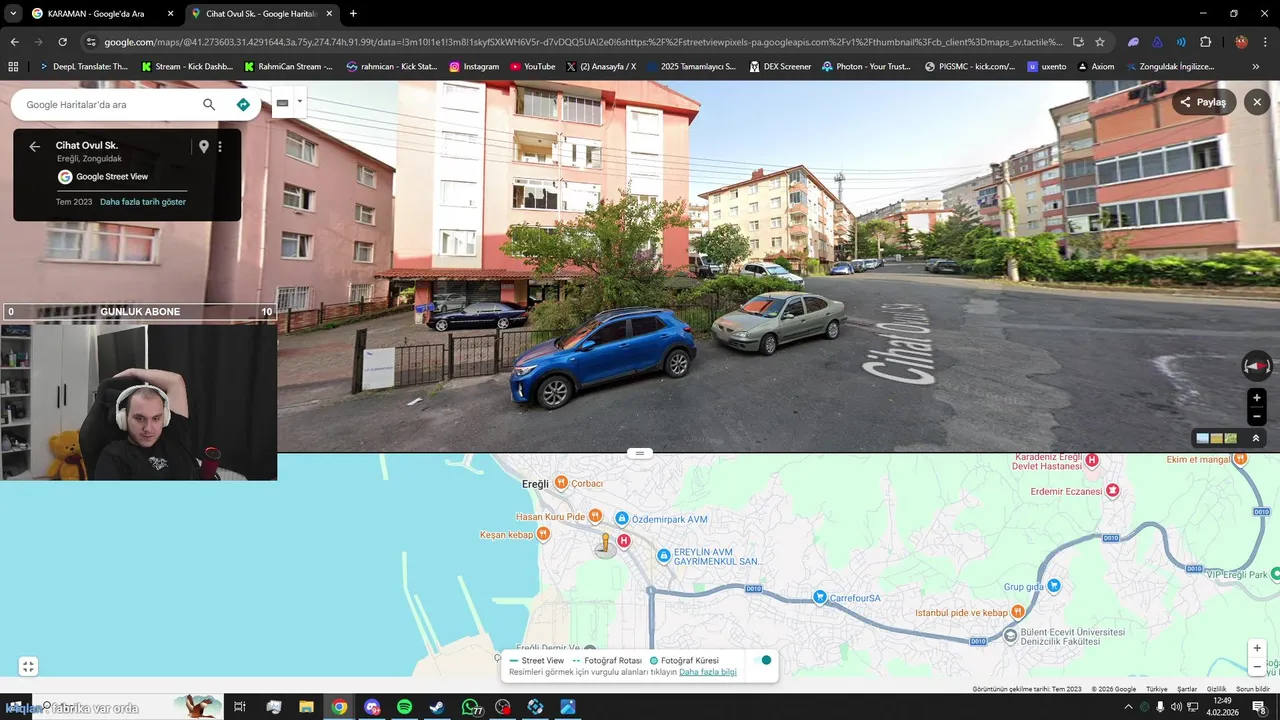Viewport: 1280px width, 720px height.
Task: Open a new browser tab
Action: click(x=353, y=14)
